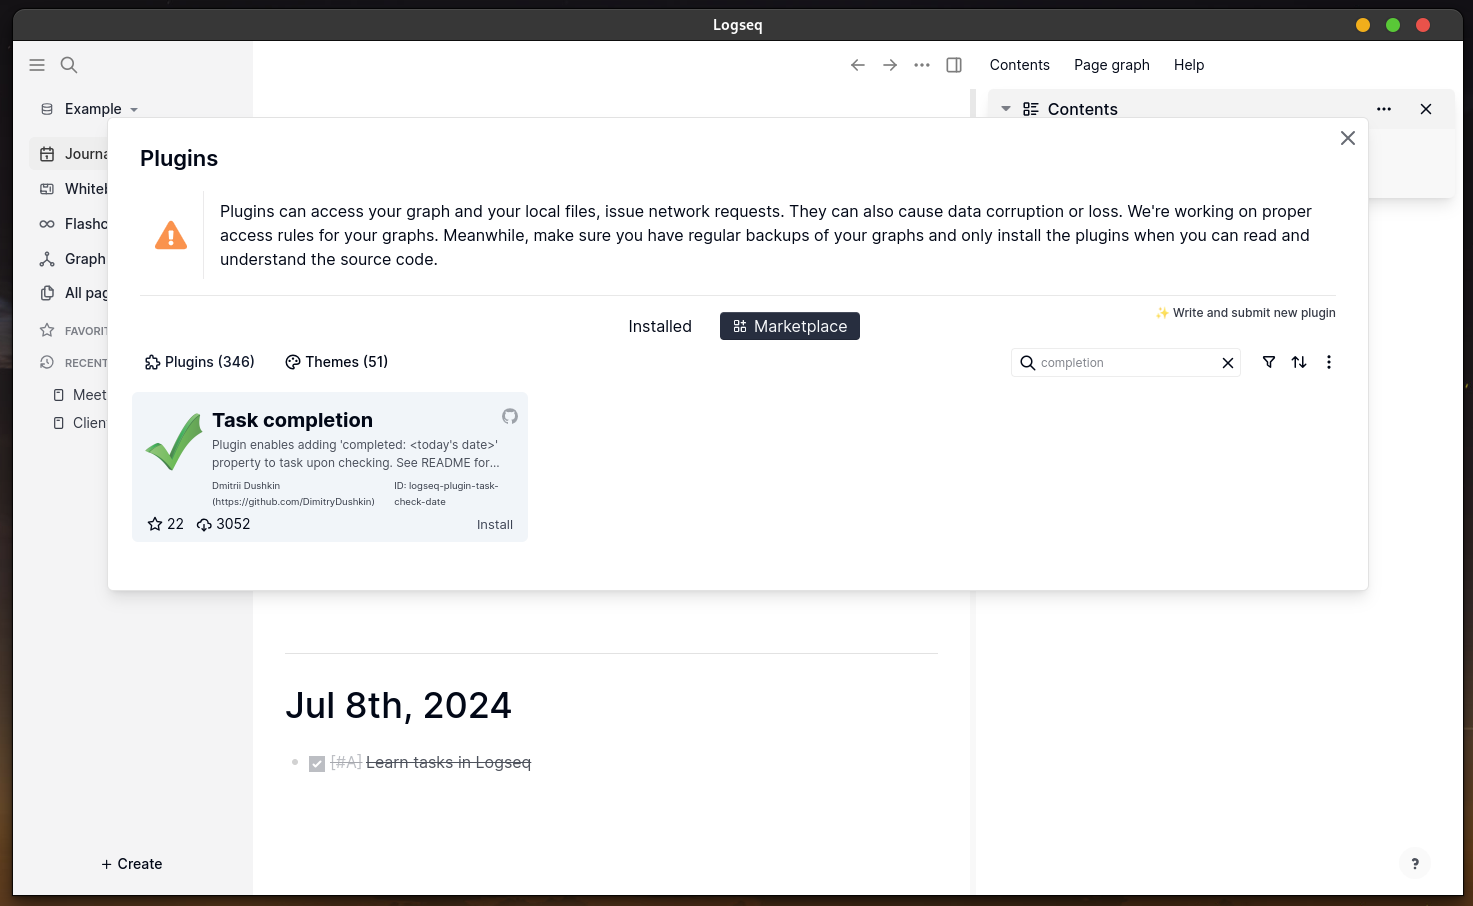This screenshot has height=906, width=1473.
Task: Click the download count icon showing 3052
Action: pos(224,524)
